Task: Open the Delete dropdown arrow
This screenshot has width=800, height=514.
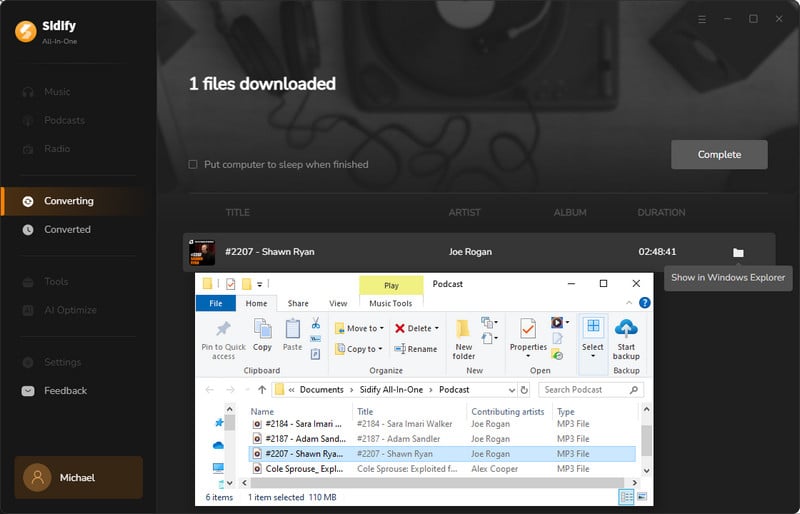Action: [437, 328]
